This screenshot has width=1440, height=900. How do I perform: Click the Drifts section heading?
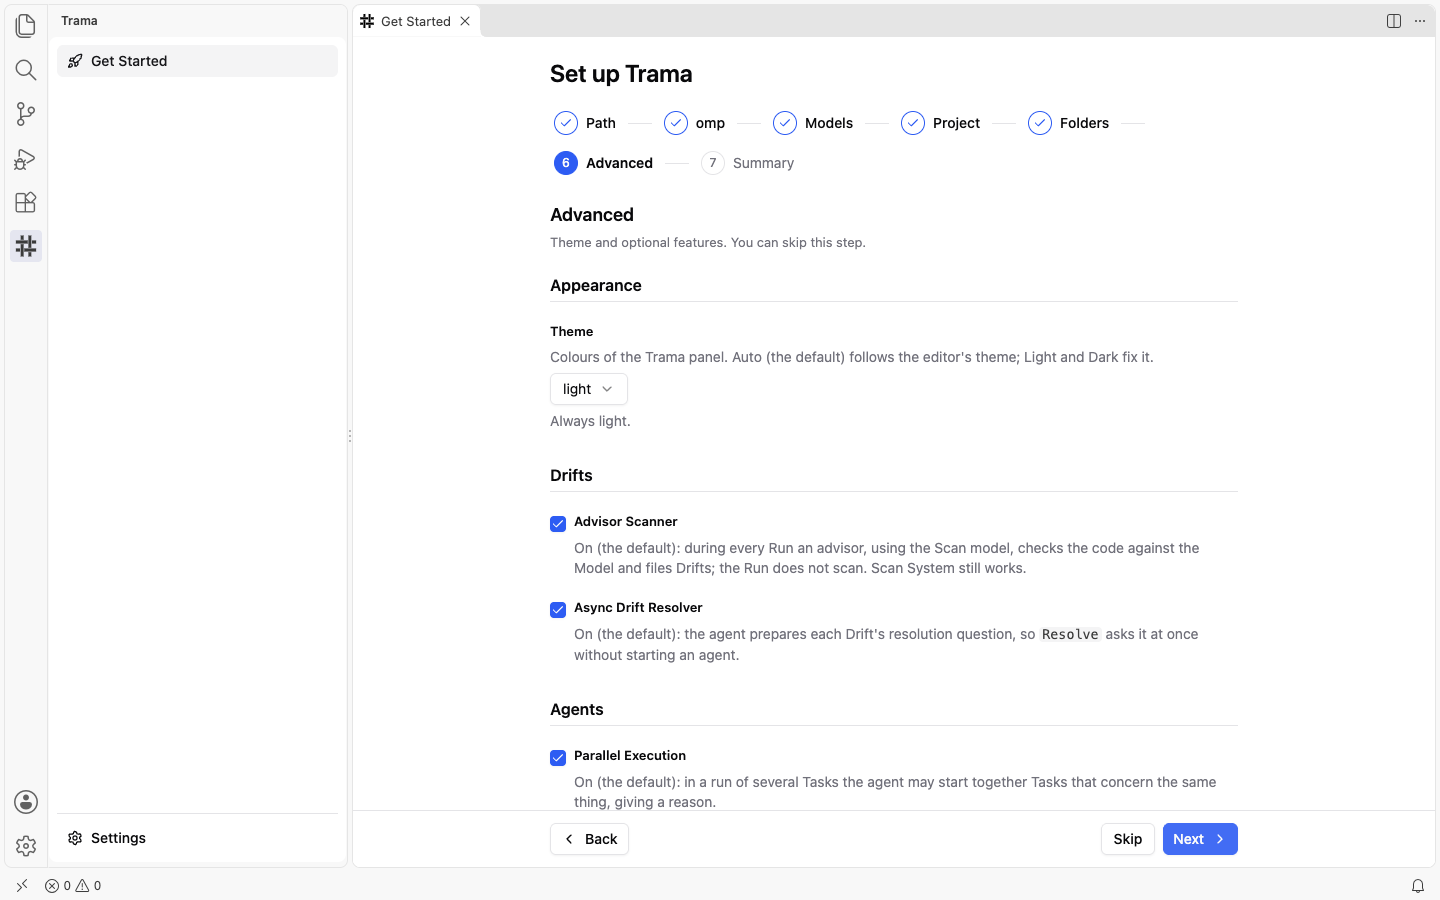coord(571,476)
